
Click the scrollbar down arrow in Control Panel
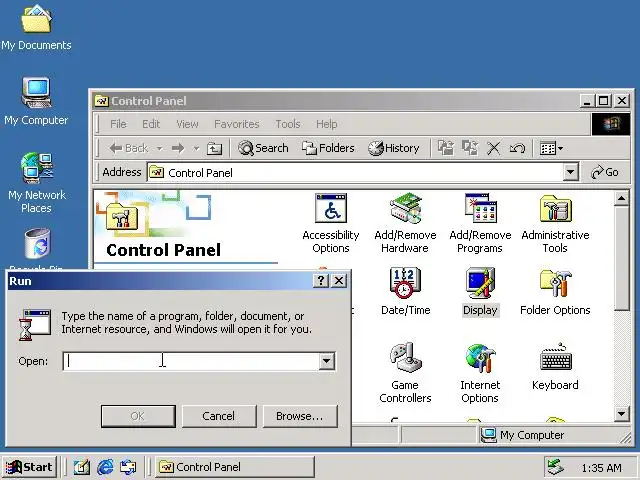click(621, 414)
